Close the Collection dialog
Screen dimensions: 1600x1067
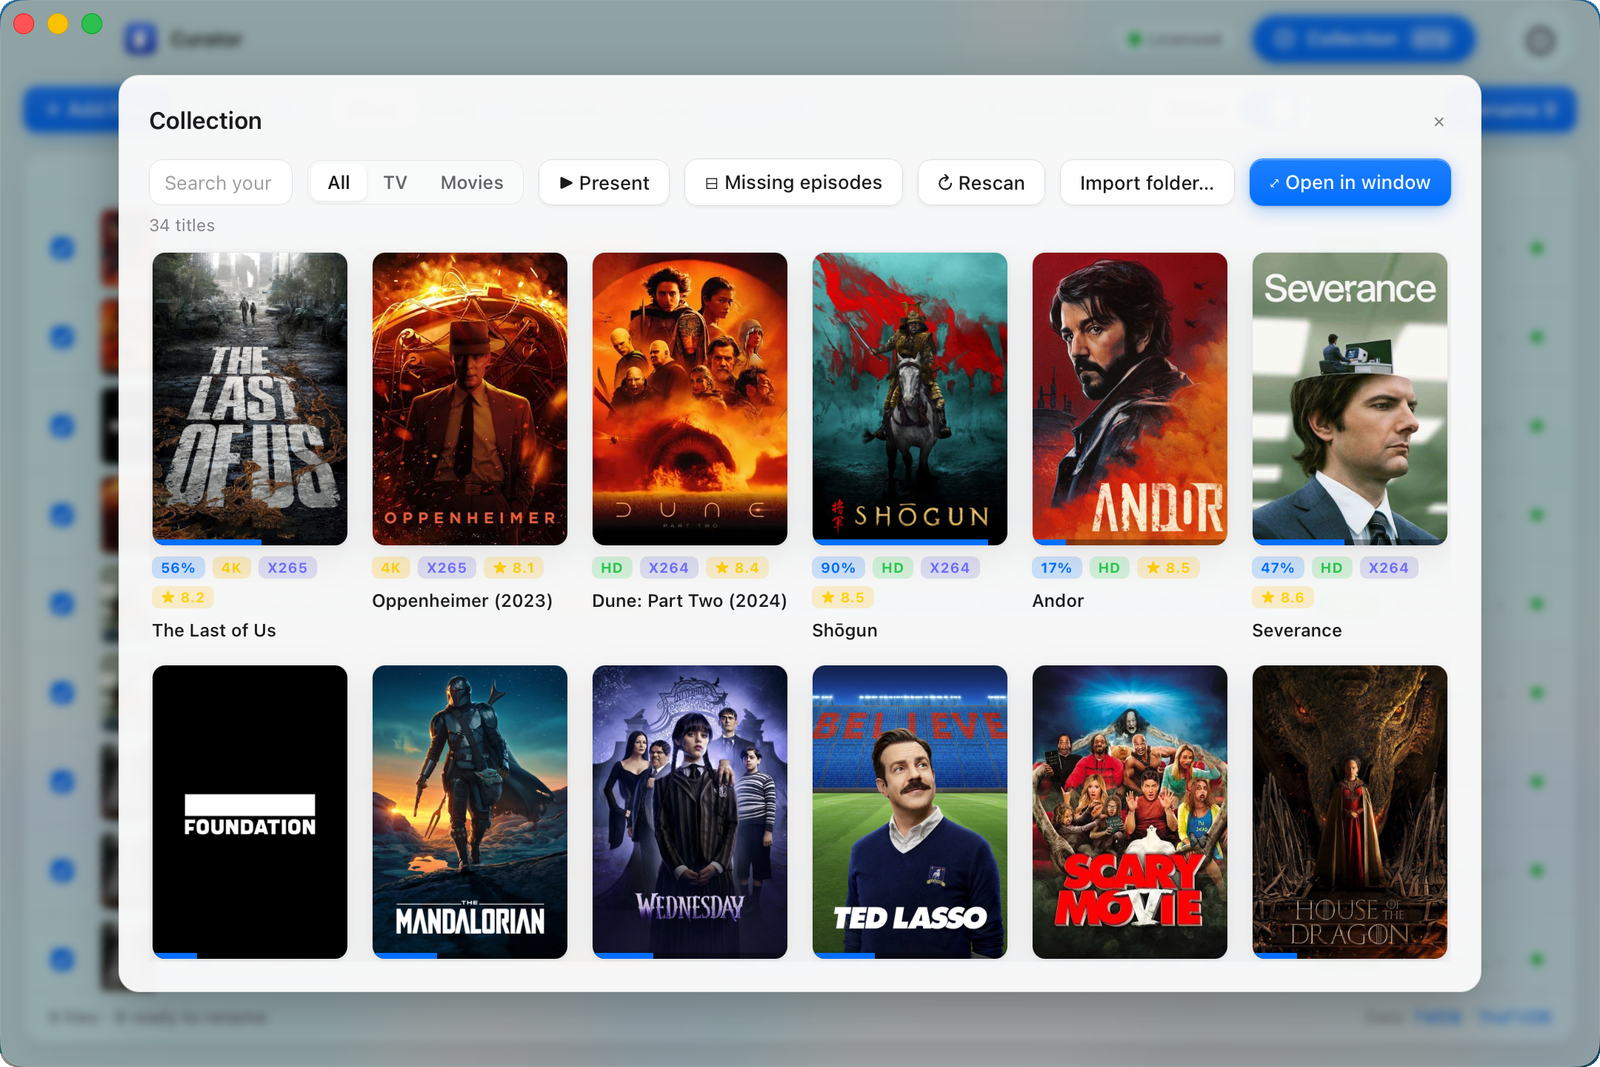(1439, 122)
